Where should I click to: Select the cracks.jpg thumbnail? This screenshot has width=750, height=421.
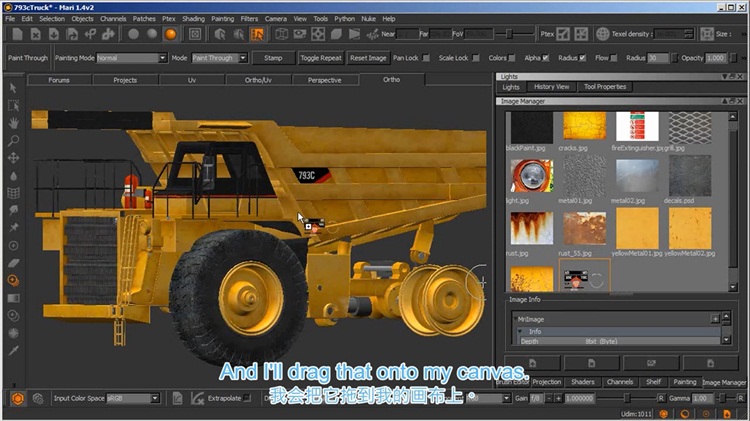pyautogui.click(x=584, y=126)
